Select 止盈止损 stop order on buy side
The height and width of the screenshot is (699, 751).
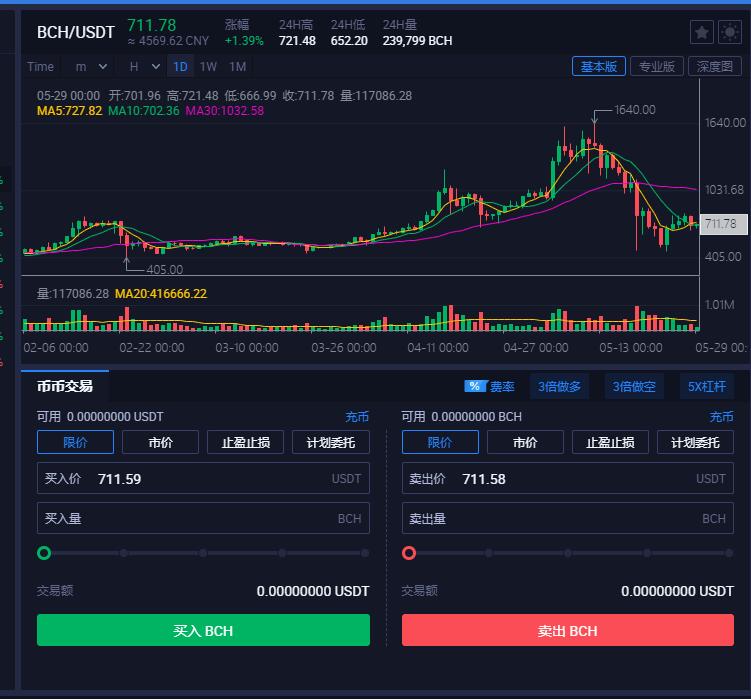pos(246,442)
